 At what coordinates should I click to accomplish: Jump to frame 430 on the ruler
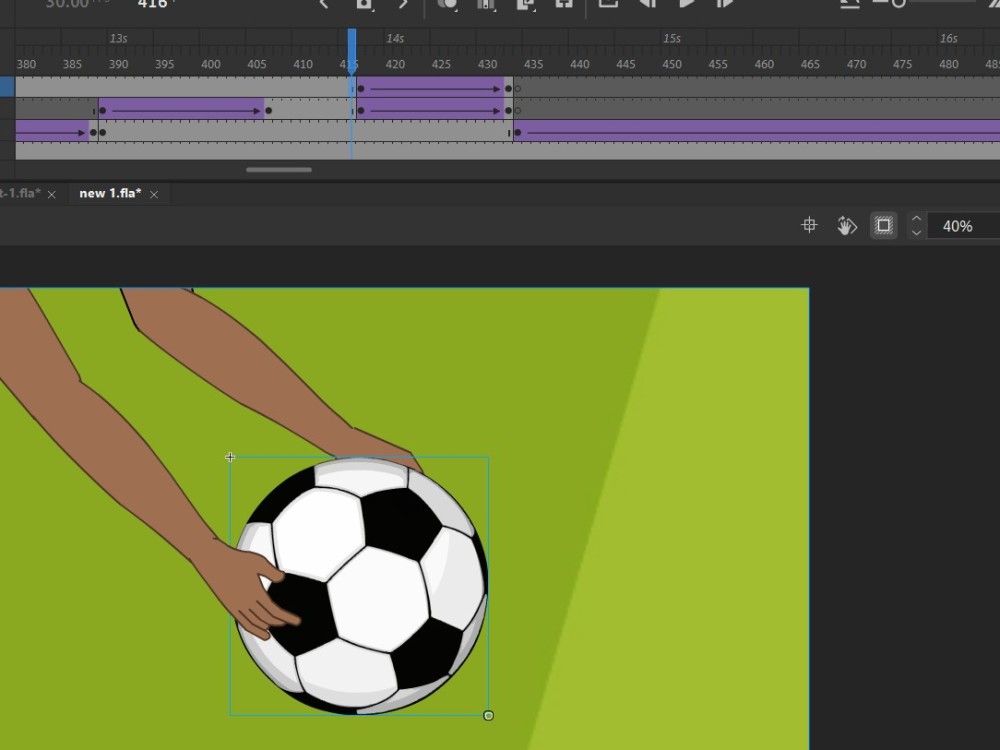pyautogui.click(x=487, y=64)
